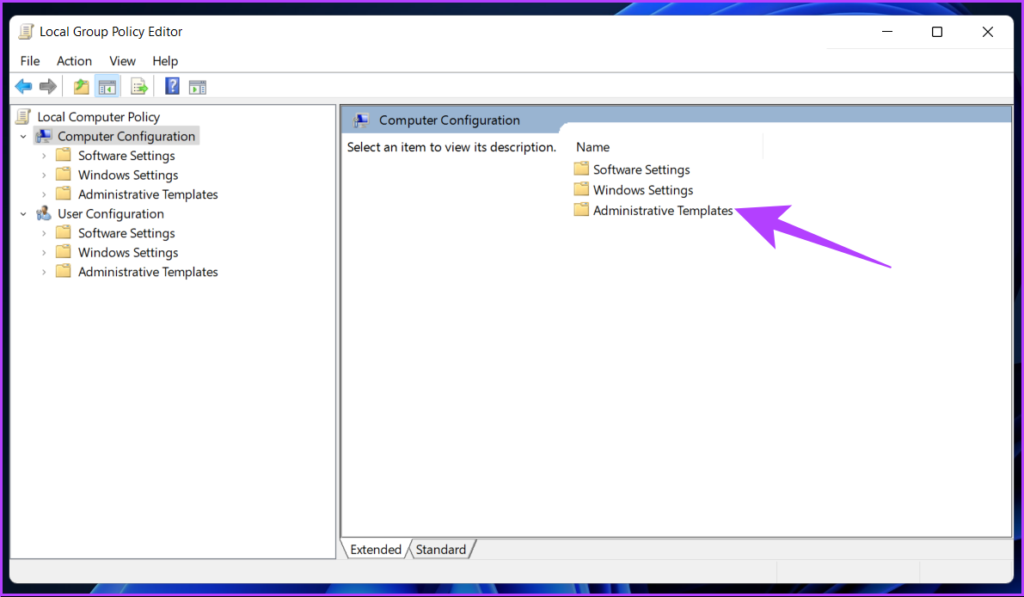Select Local Computer Policy root node
This screenshot has height=597, width=1024.
coord(98,117)
